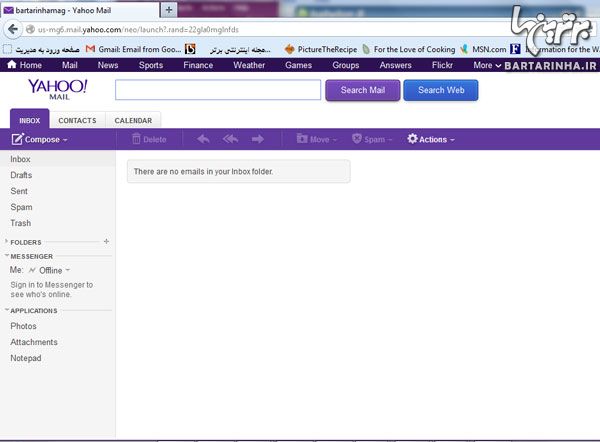Open the Compose dropdown arrow

coord(65,140)
